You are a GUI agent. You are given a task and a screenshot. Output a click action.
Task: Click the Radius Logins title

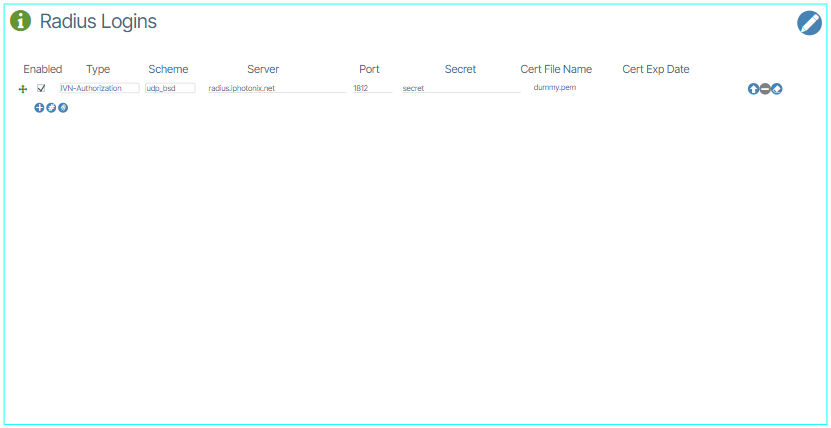(98, 21)
